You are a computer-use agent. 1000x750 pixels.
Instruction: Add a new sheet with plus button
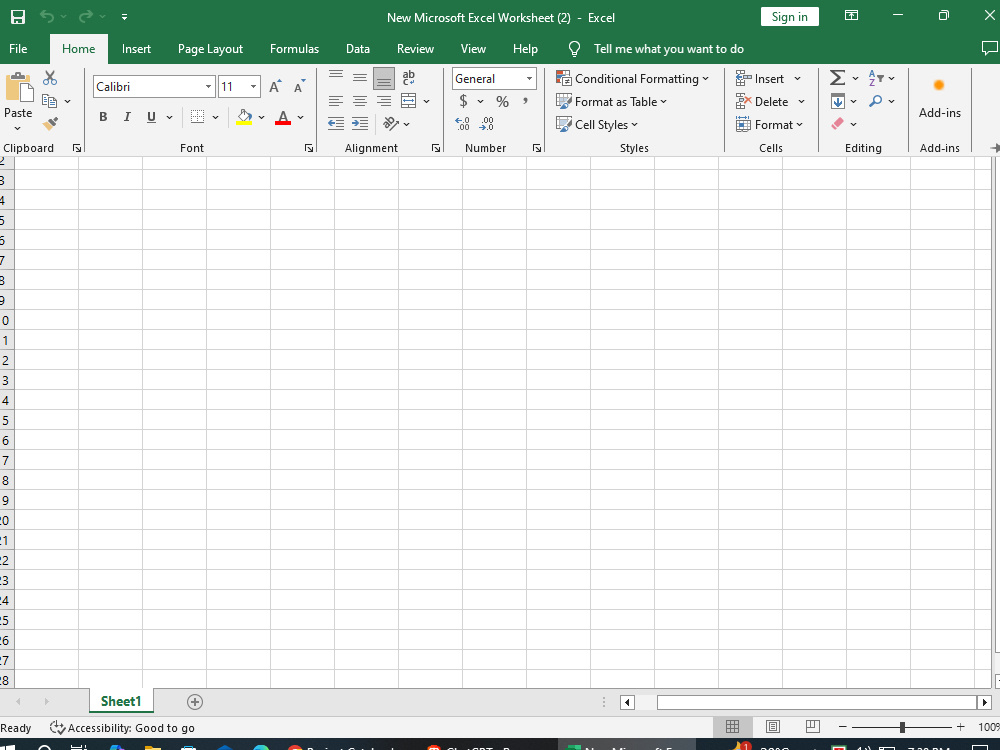tap(195, 702)
